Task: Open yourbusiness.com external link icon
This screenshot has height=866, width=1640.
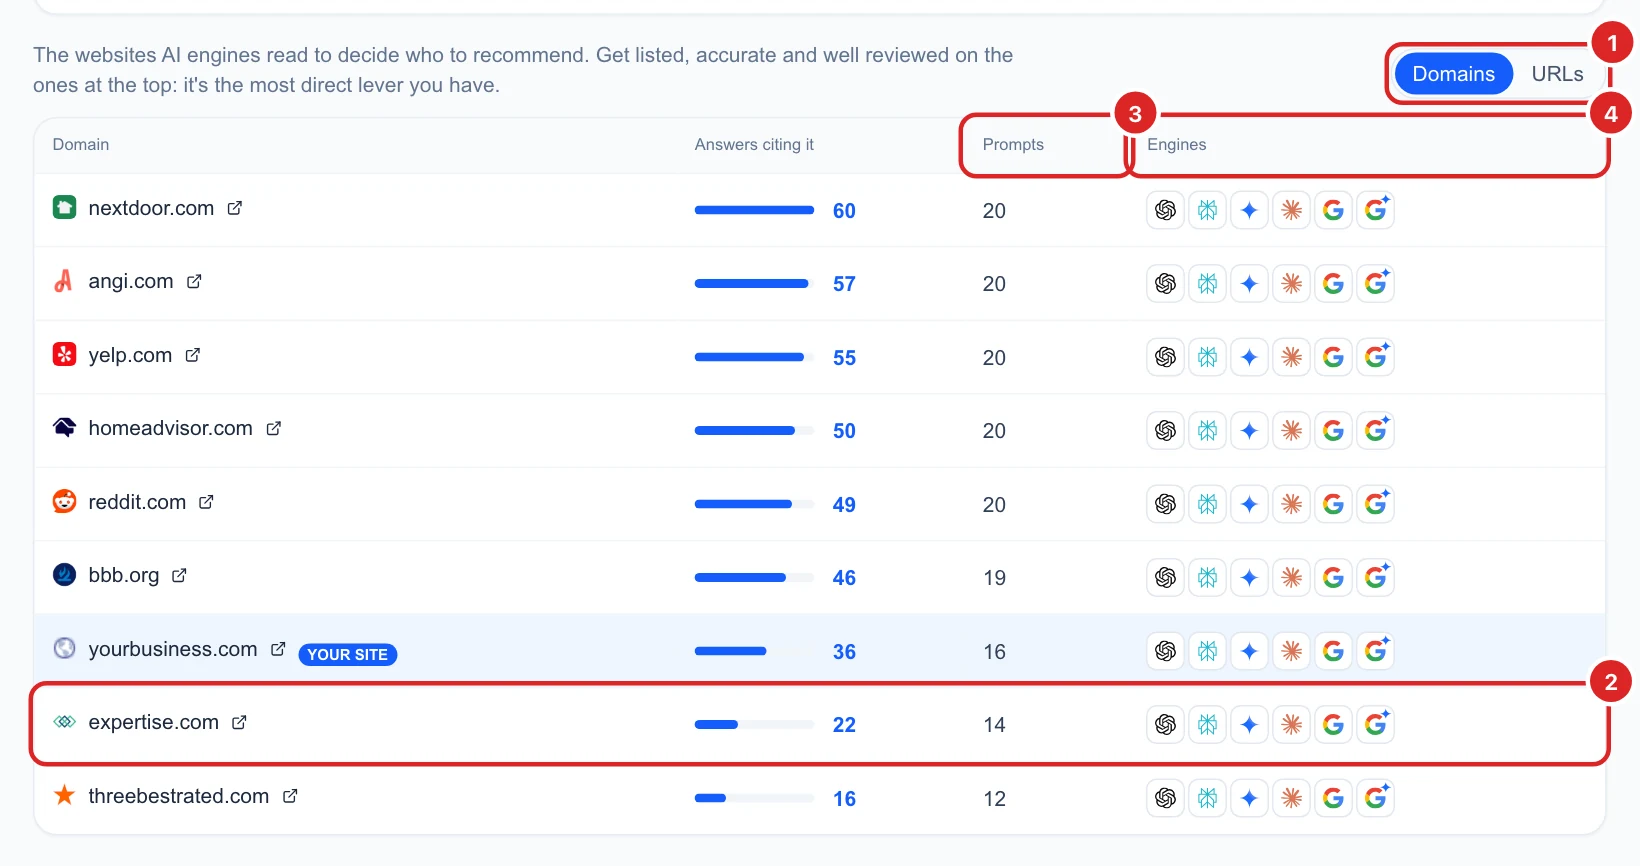Action: [x=278, y=649]
